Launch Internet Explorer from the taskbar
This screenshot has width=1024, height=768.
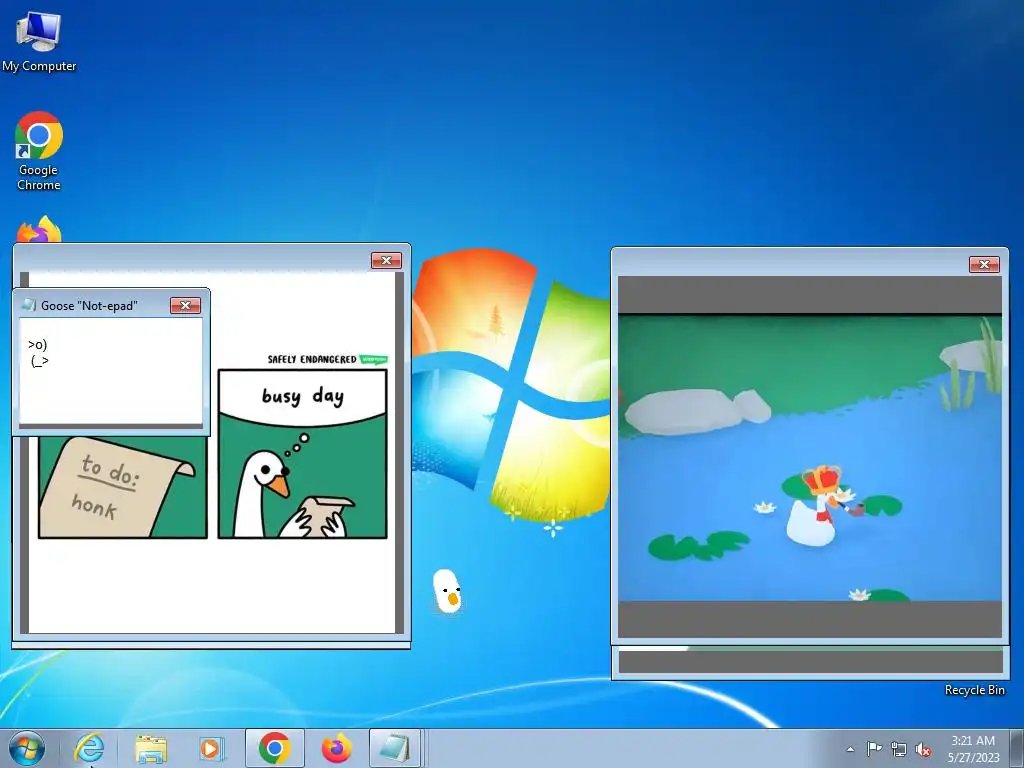pyautogui.click(x=89, y=748)
